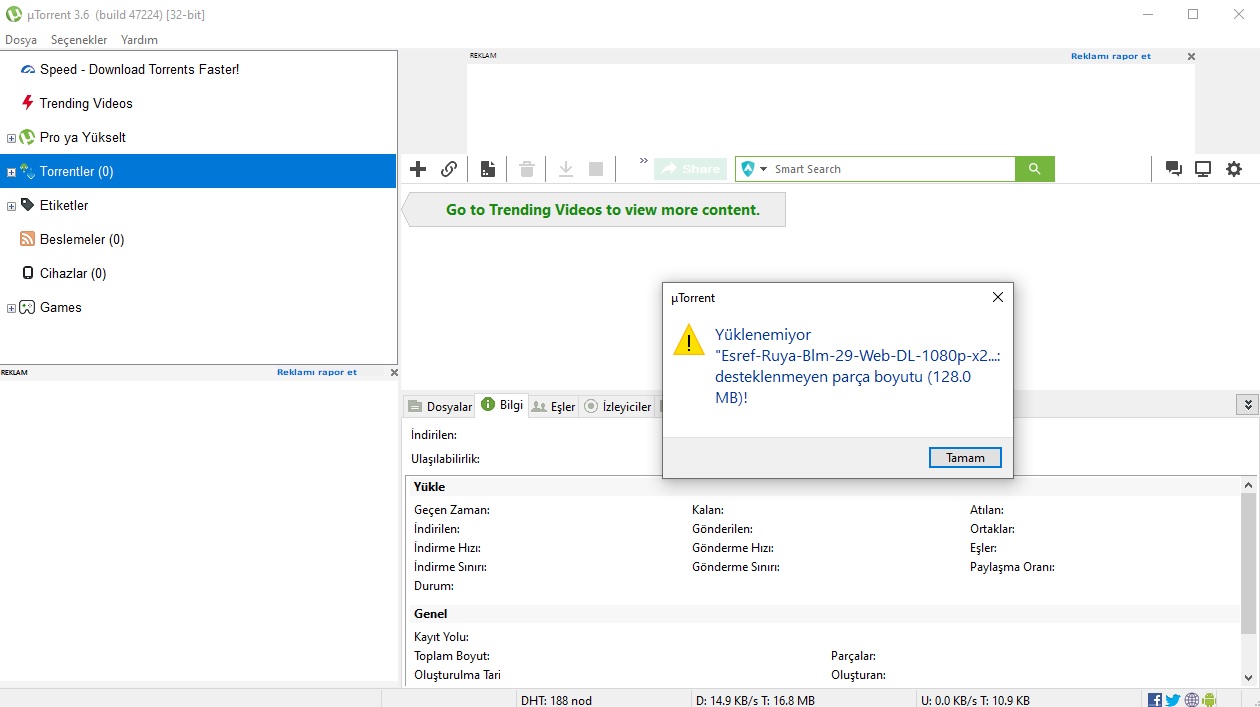Expand the toolbar overflow chevron
1260x707 pixels.
point(643,161)
